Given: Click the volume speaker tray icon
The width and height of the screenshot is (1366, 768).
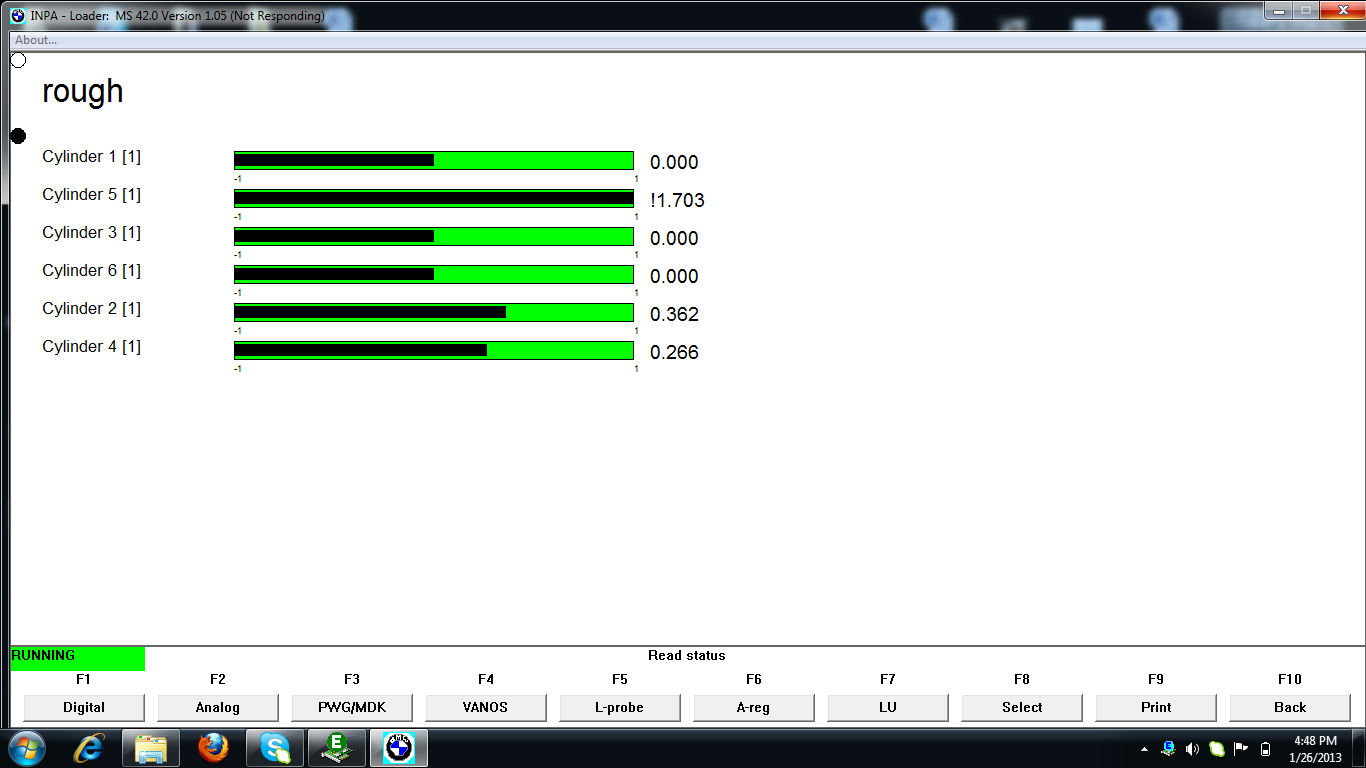Looking at the screenshot, I should pos(1192,749).
